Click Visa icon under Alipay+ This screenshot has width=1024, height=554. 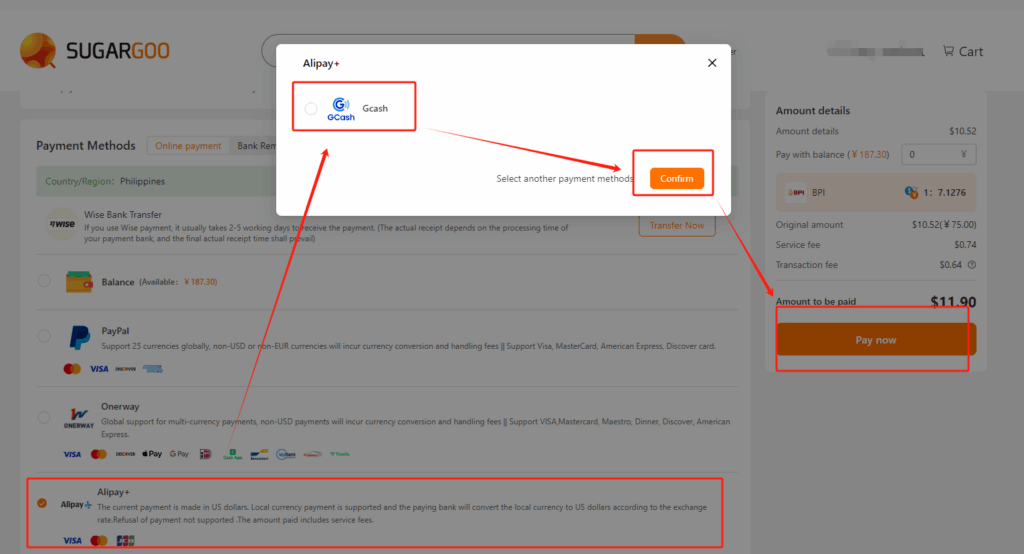point(72,540)
